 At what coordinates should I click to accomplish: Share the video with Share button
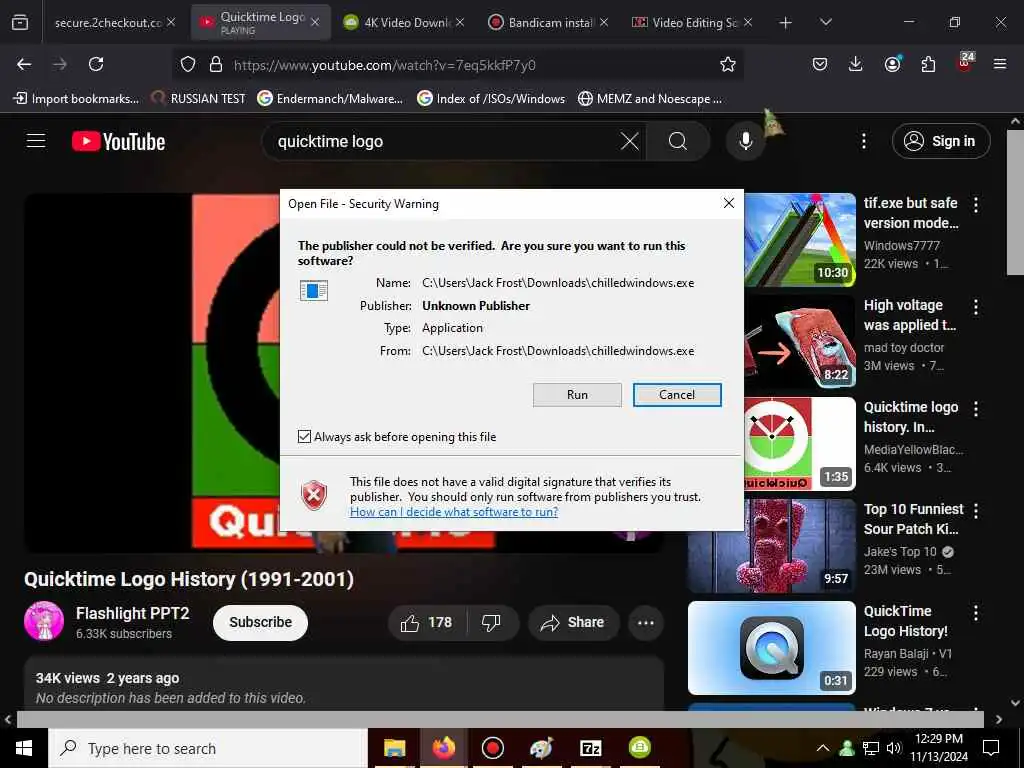pyautogui.click(x=573, y=622)
